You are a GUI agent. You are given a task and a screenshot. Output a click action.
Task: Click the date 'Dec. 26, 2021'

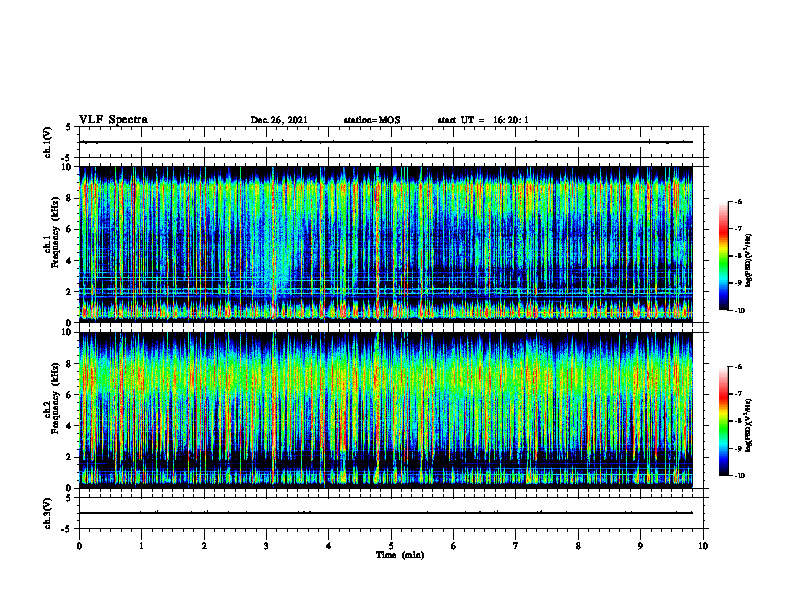coord(279,120)
